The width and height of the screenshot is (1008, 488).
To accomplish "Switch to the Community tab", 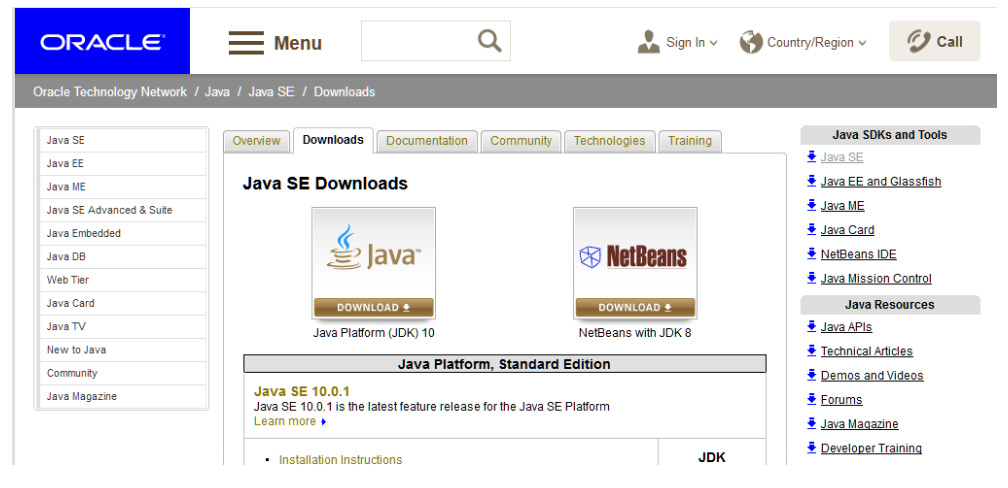I will click(x=521, y=141).
